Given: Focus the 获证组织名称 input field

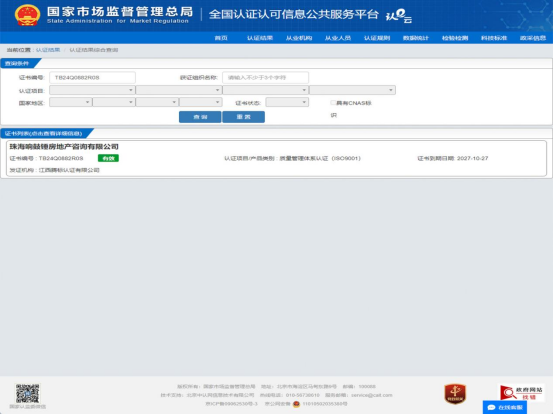Looking at the screenshot, I should [266, 78].
